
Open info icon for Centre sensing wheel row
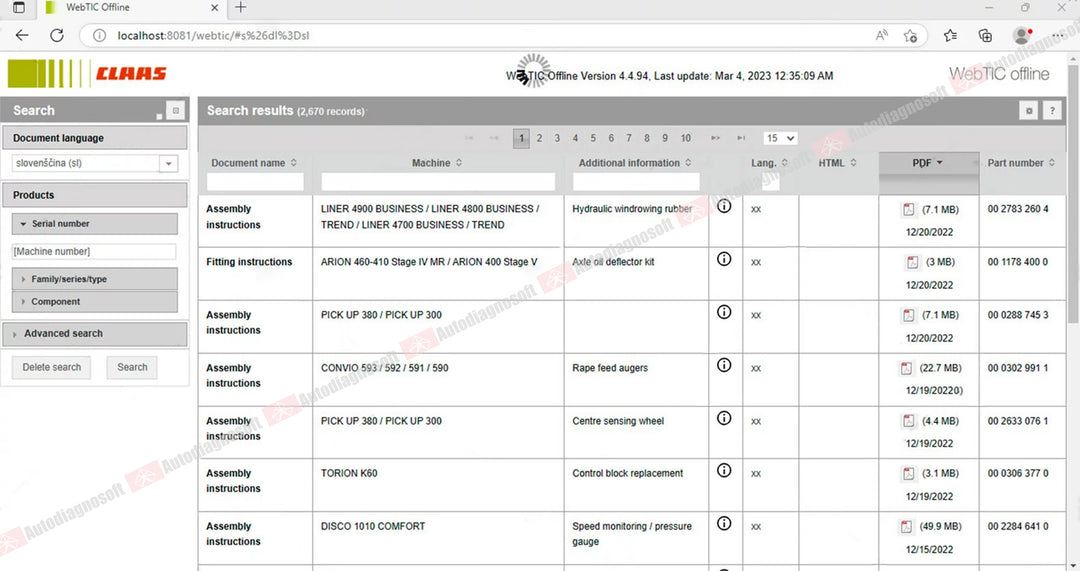click(x=724, y=418)
